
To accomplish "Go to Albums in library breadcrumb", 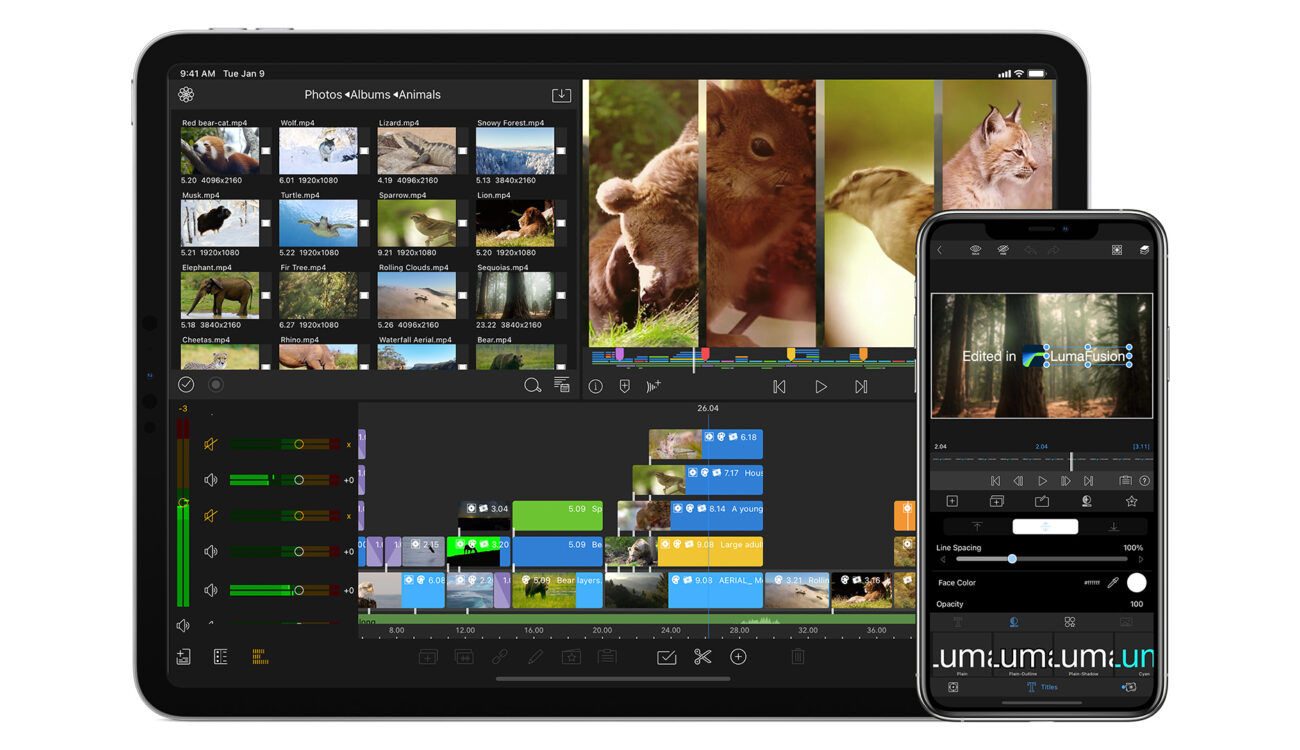I will [x=370, y=95].
